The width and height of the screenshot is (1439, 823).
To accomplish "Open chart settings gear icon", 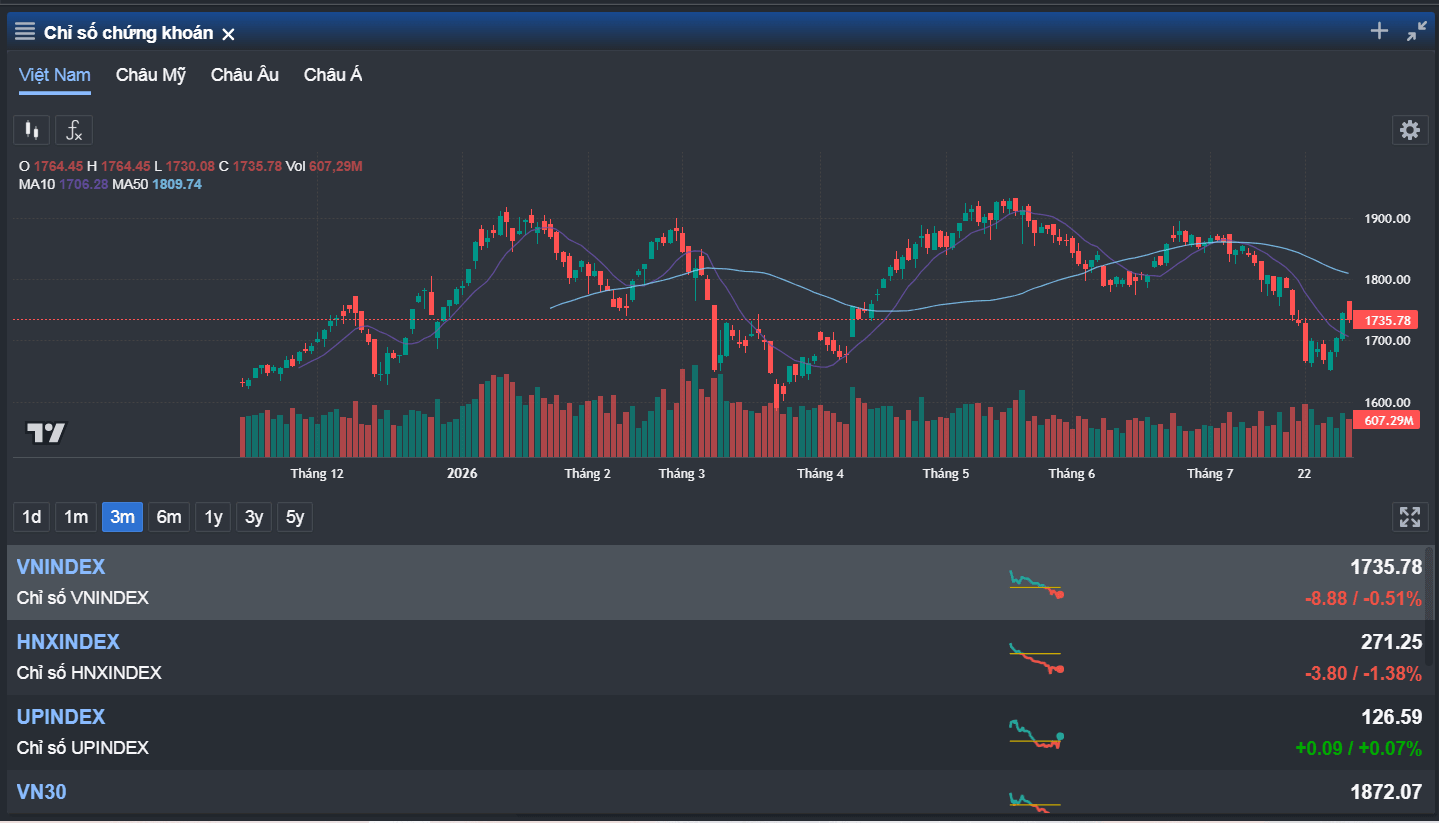I will pyautogui.click(x=1410, y=130).
